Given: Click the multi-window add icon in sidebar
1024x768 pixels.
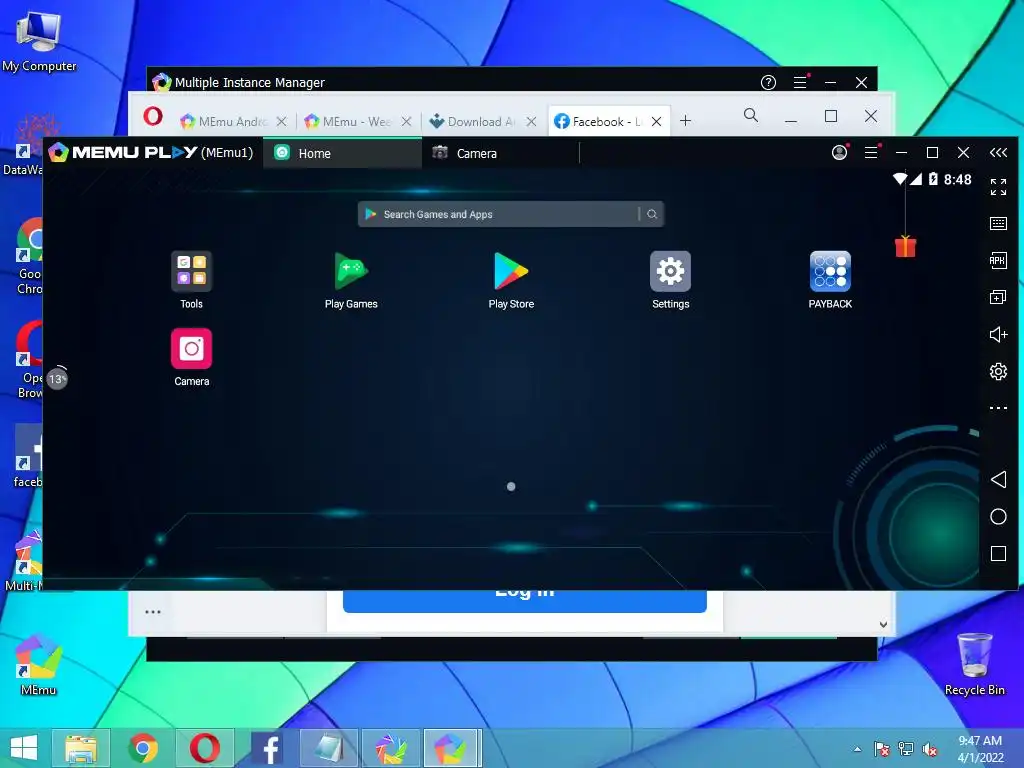Looking at the screenshot, I should point(998,298).
